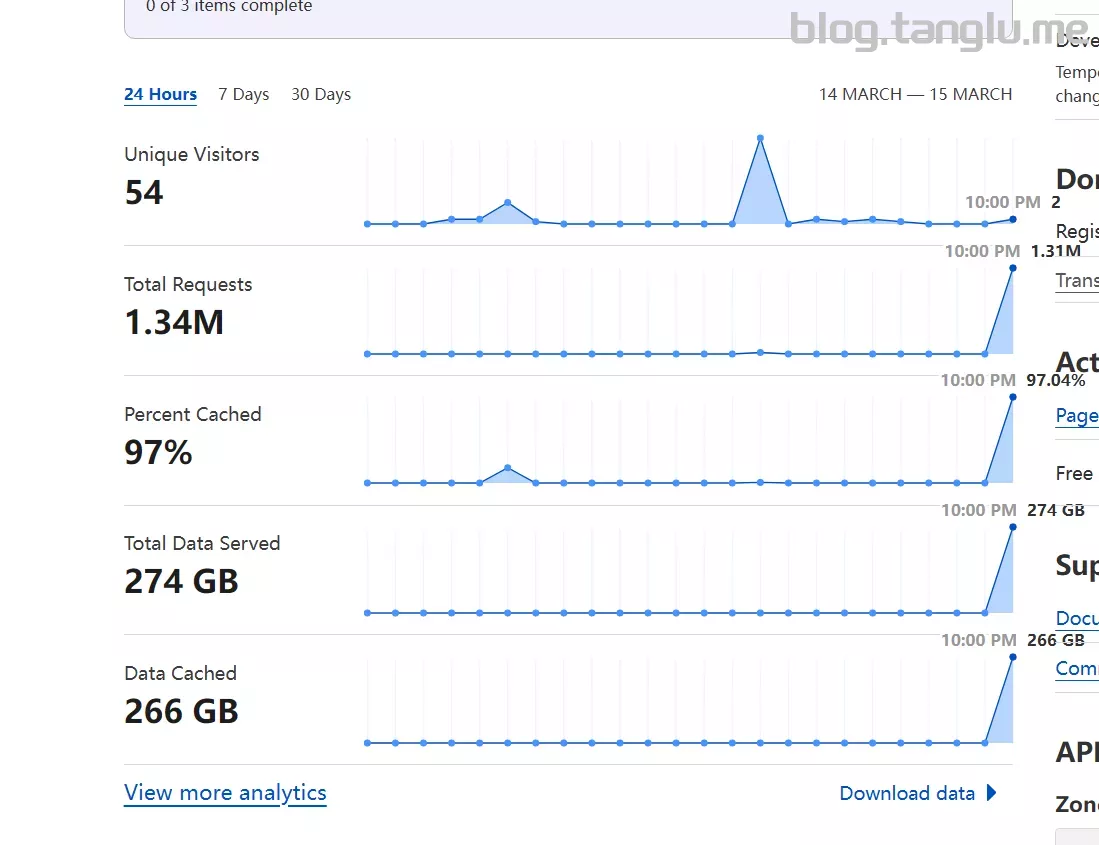
Task: Click the smaller early peak in Unique Visitors
Action: (508, 202)
